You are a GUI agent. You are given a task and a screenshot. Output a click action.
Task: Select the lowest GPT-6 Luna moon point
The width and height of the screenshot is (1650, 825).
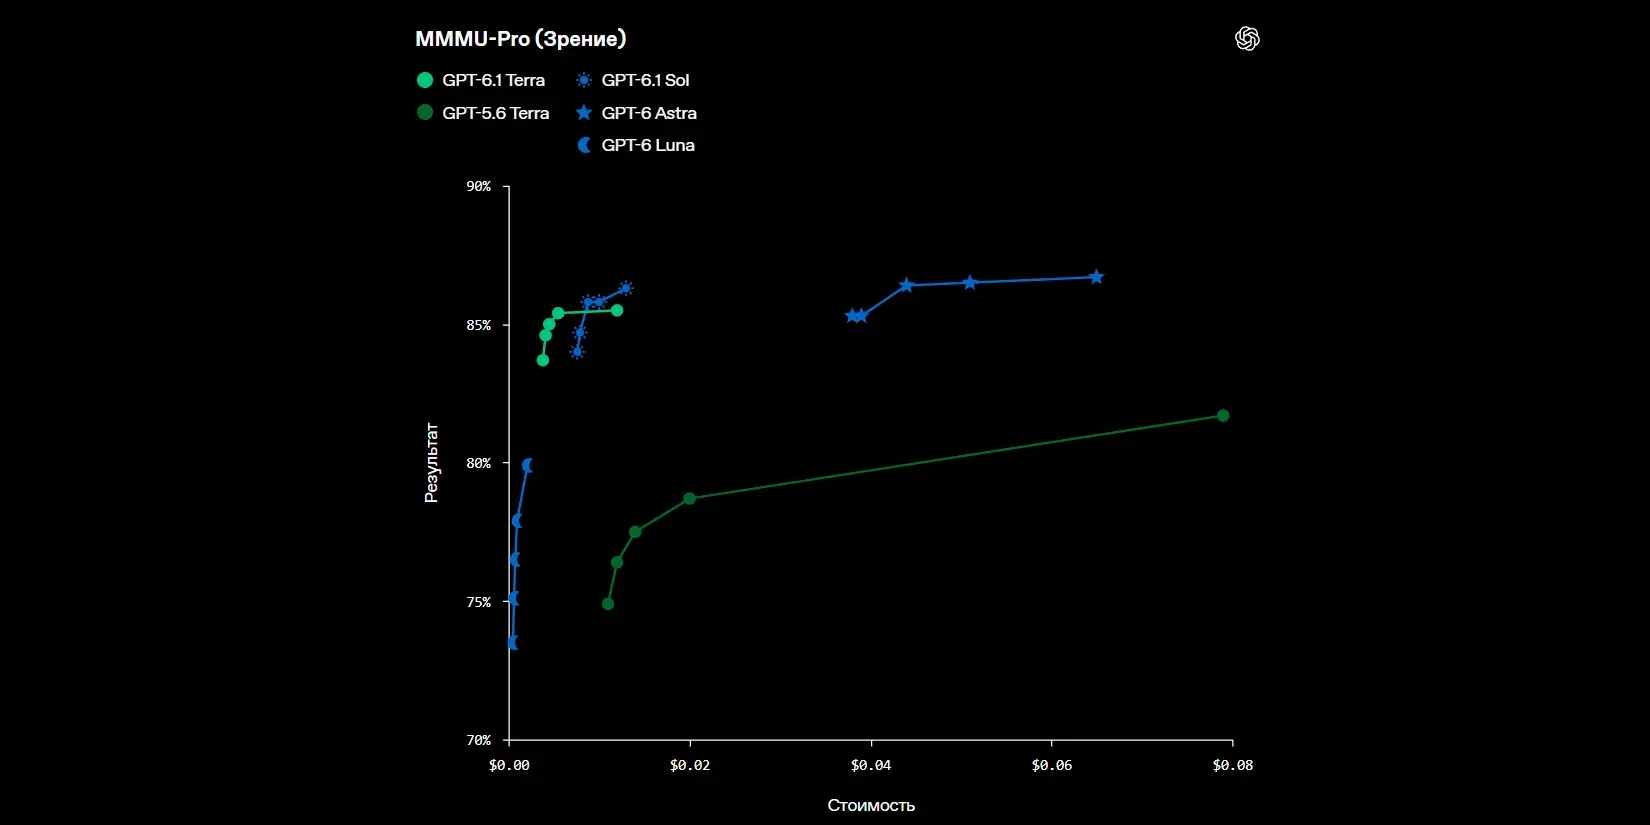512,643
